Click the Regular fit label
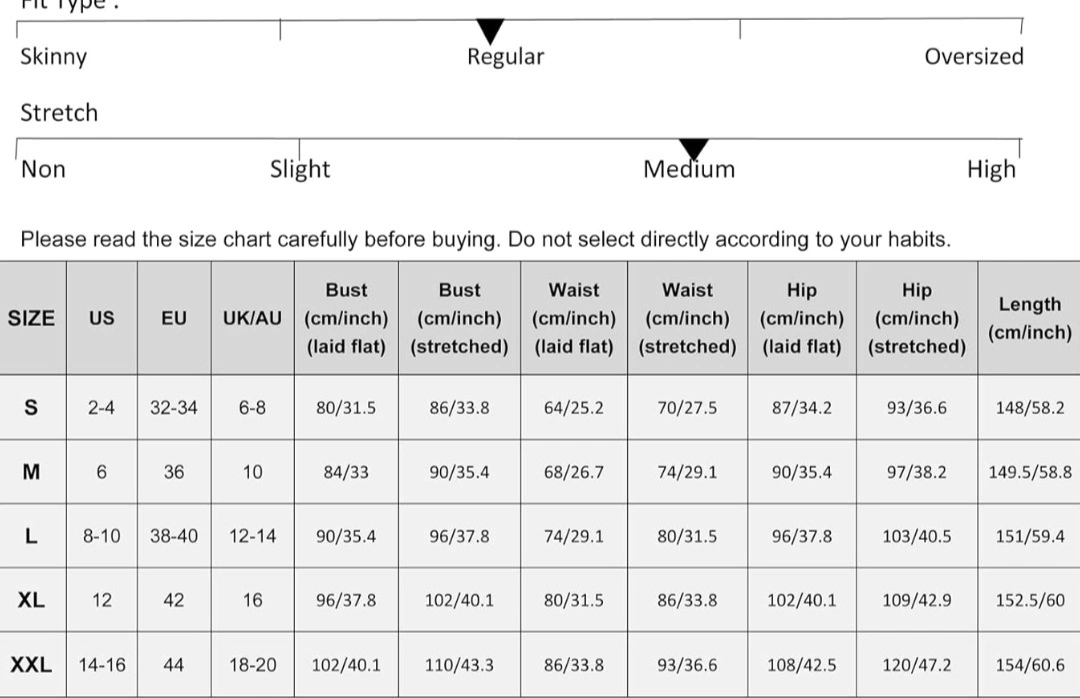 [x=506, y=57]
